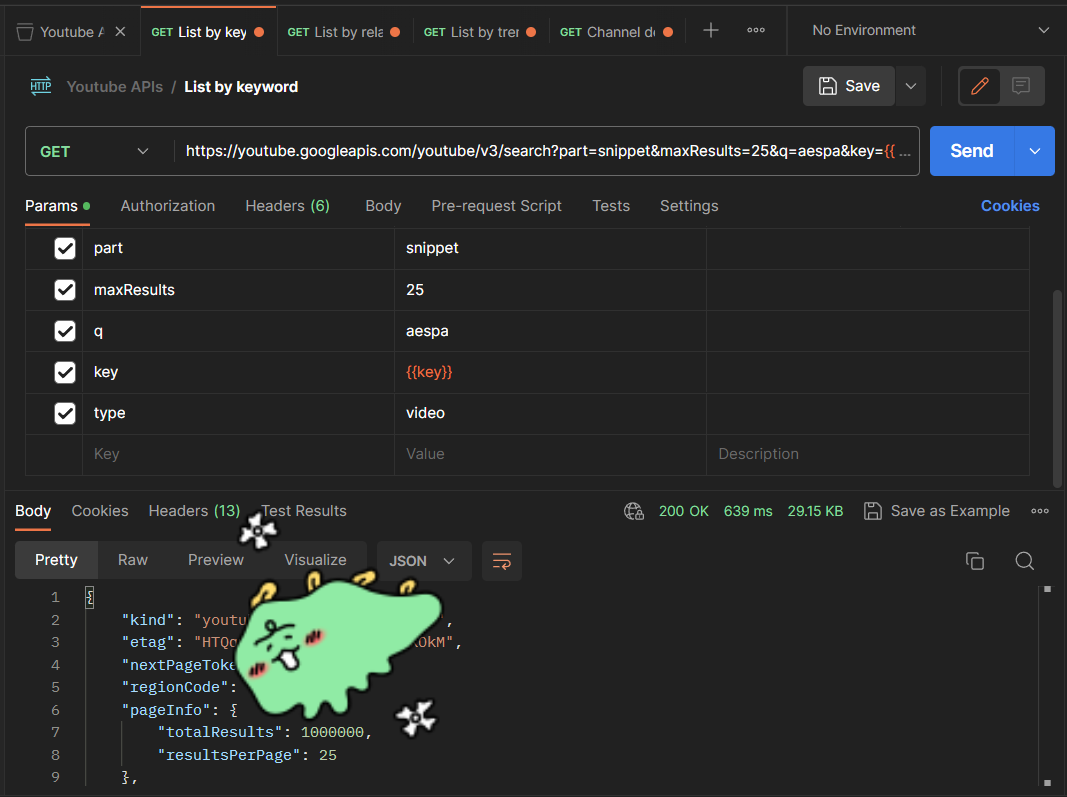This screenshot has width=1067, height=797.
Task: Close the Youtube APIs collection tab
Action: coord(120,31)
